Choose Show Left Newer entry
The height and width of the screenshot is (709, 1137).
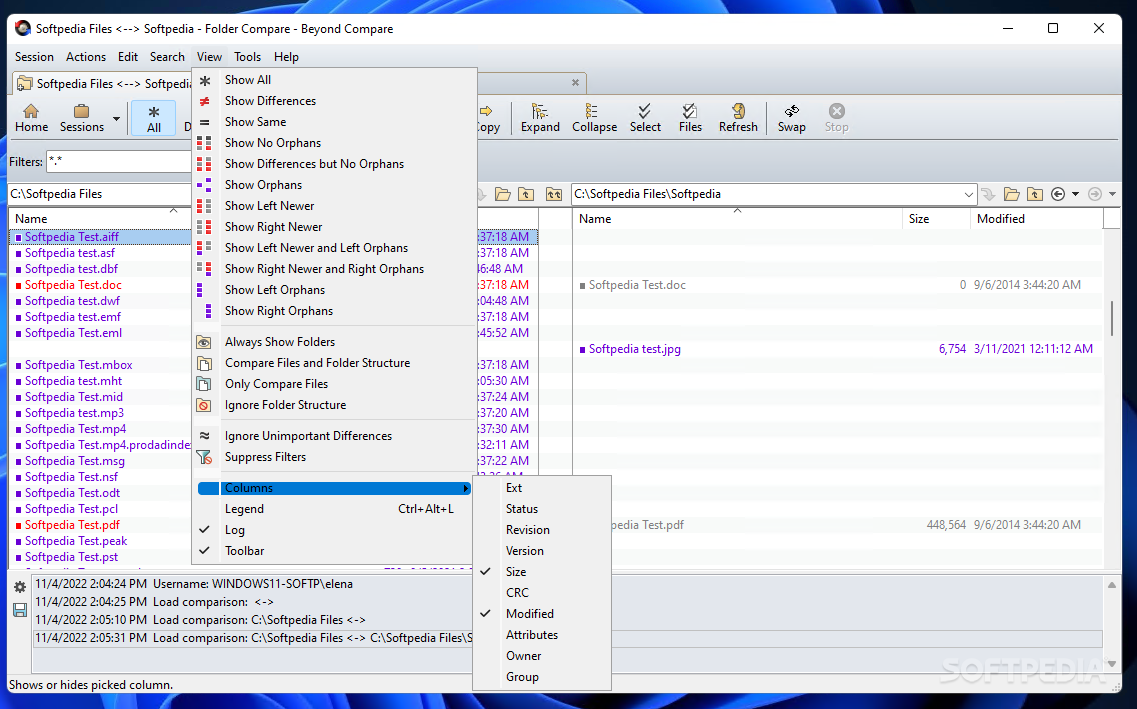(334, 206)
